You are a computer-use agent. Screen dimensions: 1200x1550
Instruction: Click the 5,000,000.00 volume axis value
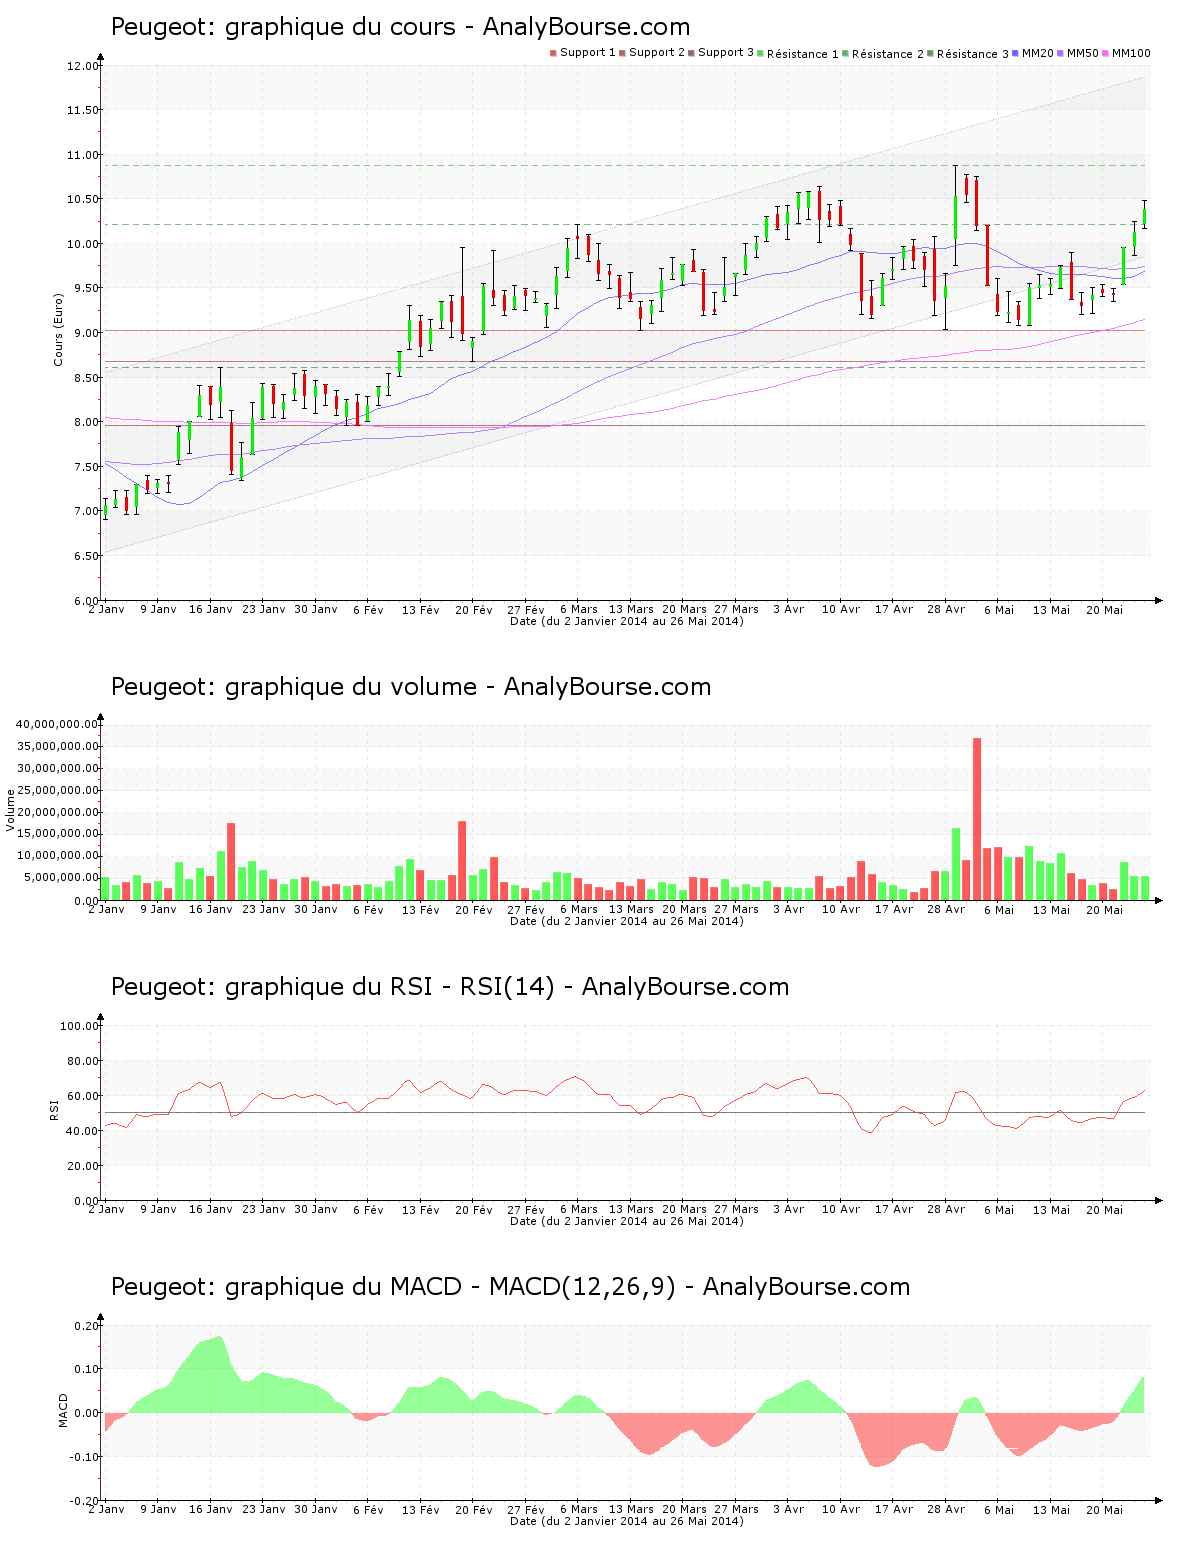point(60,878)
